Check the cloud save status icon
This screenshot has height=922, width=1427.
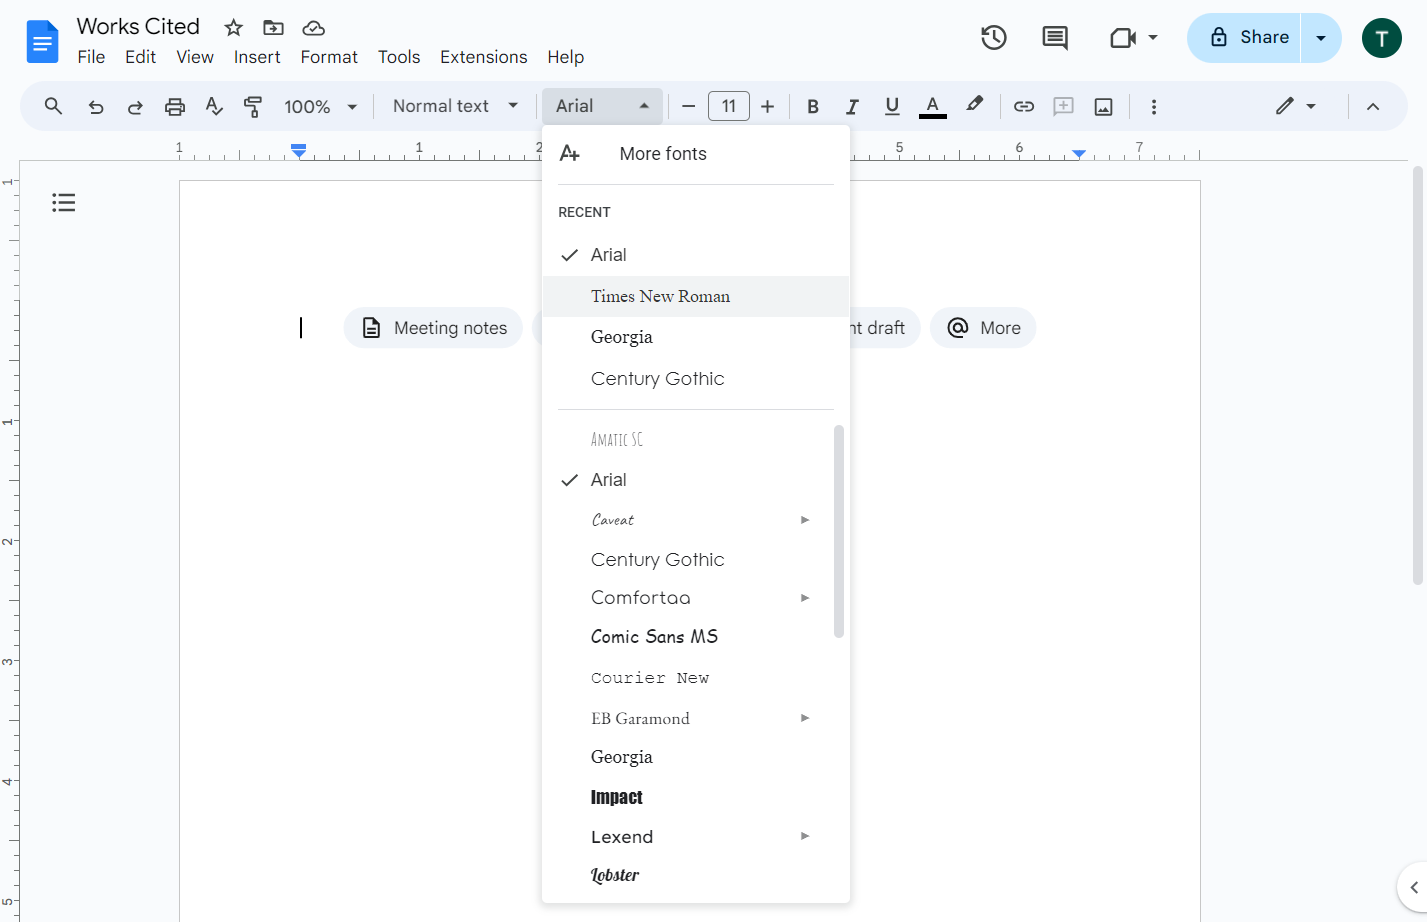coord(314,28)
